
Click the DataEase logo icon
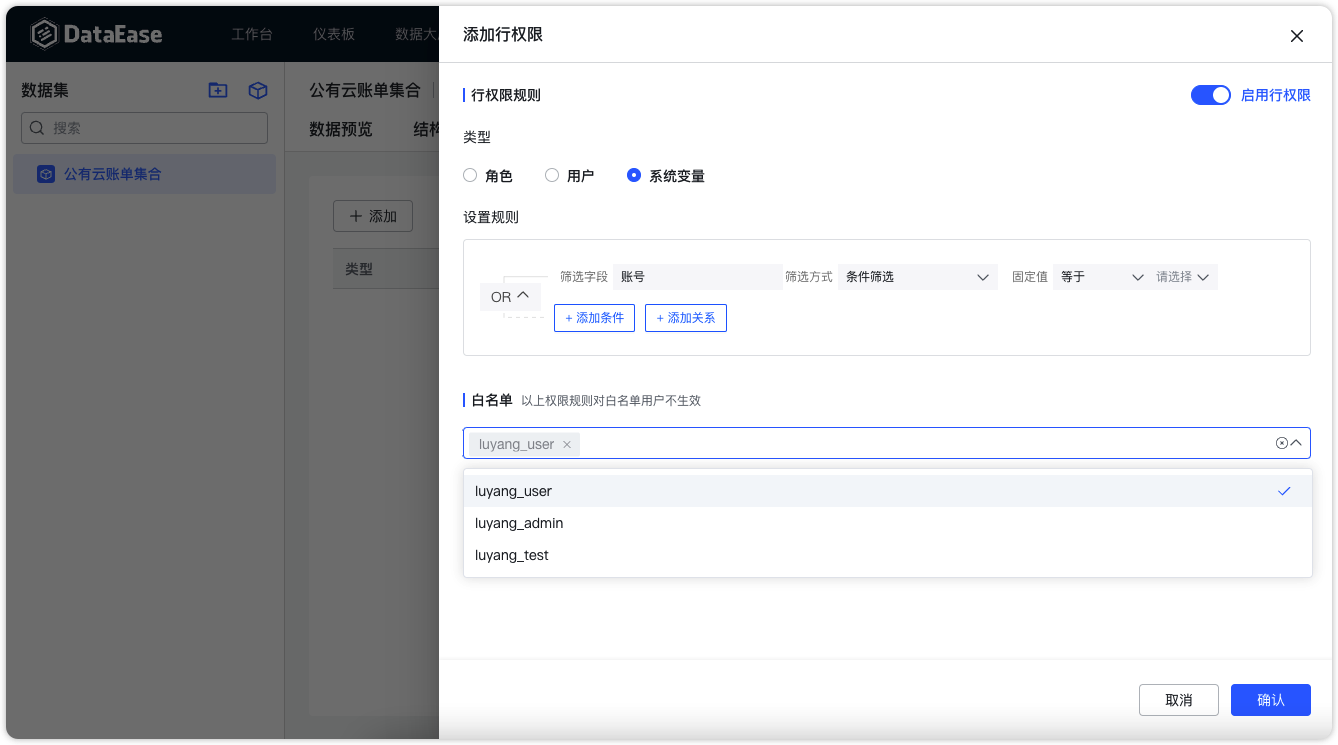click(43, 34)
